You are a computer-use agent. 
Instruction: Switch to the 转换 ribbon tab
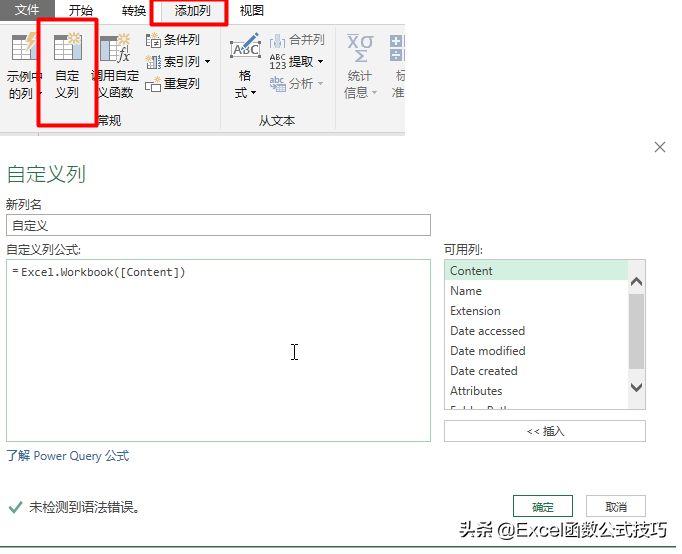click(x=134, y=10)
